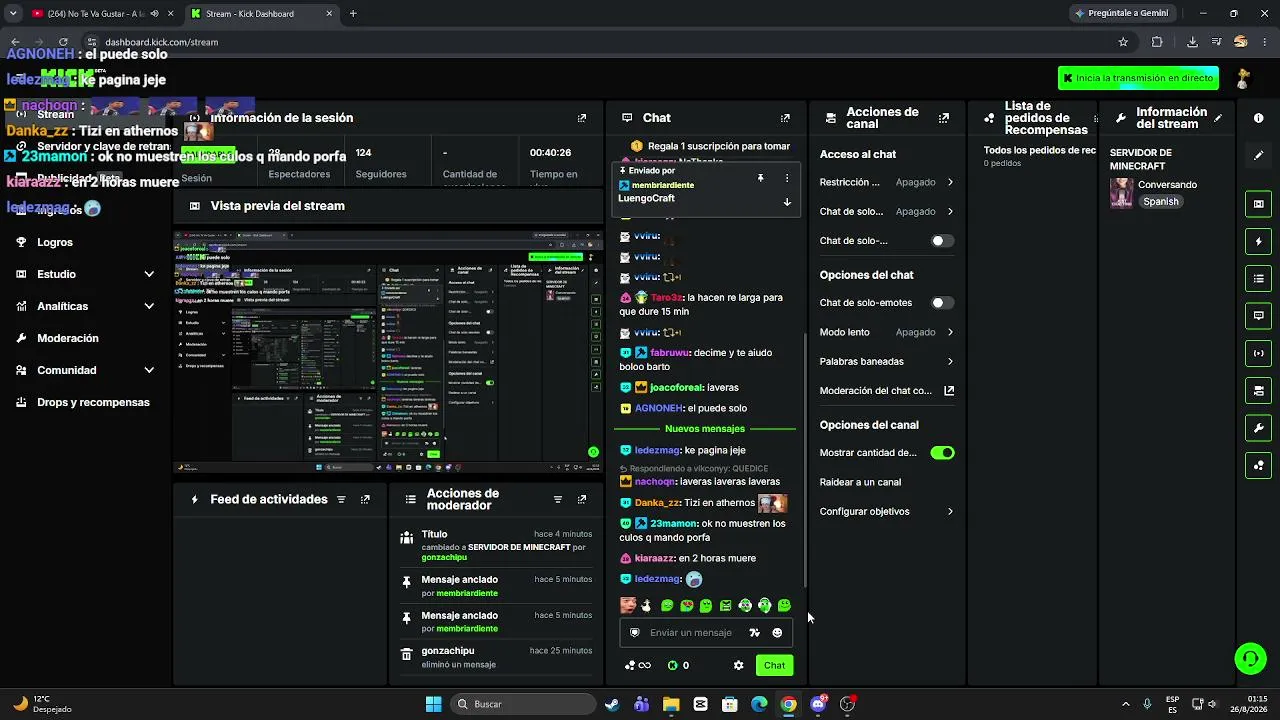Click the Spanish language tag

coord(1160,201)
